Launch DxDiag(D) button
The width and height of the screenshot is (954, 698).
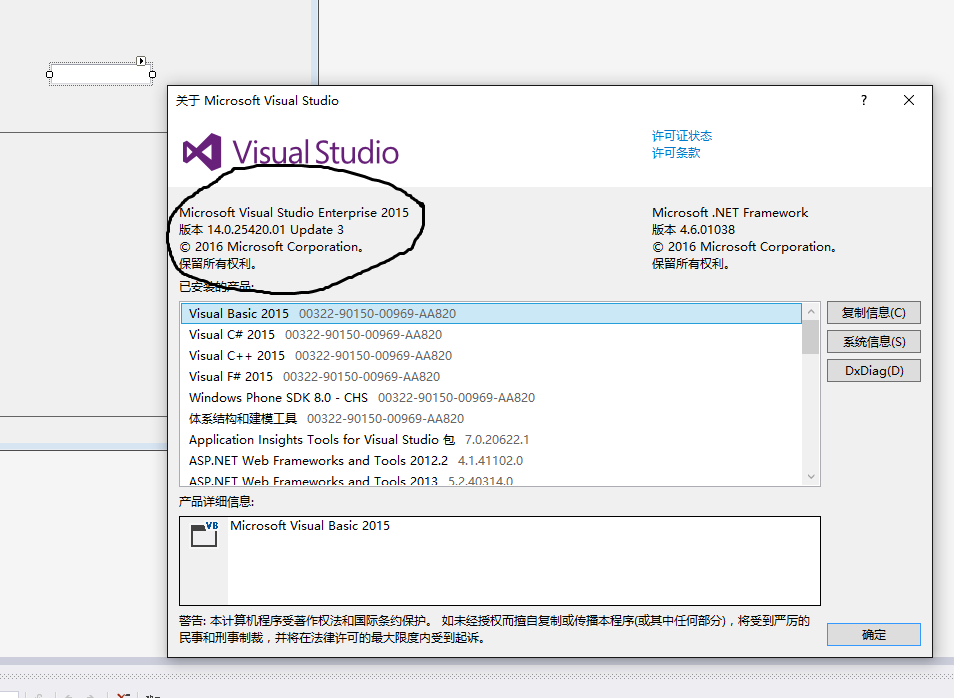point(873,371)
